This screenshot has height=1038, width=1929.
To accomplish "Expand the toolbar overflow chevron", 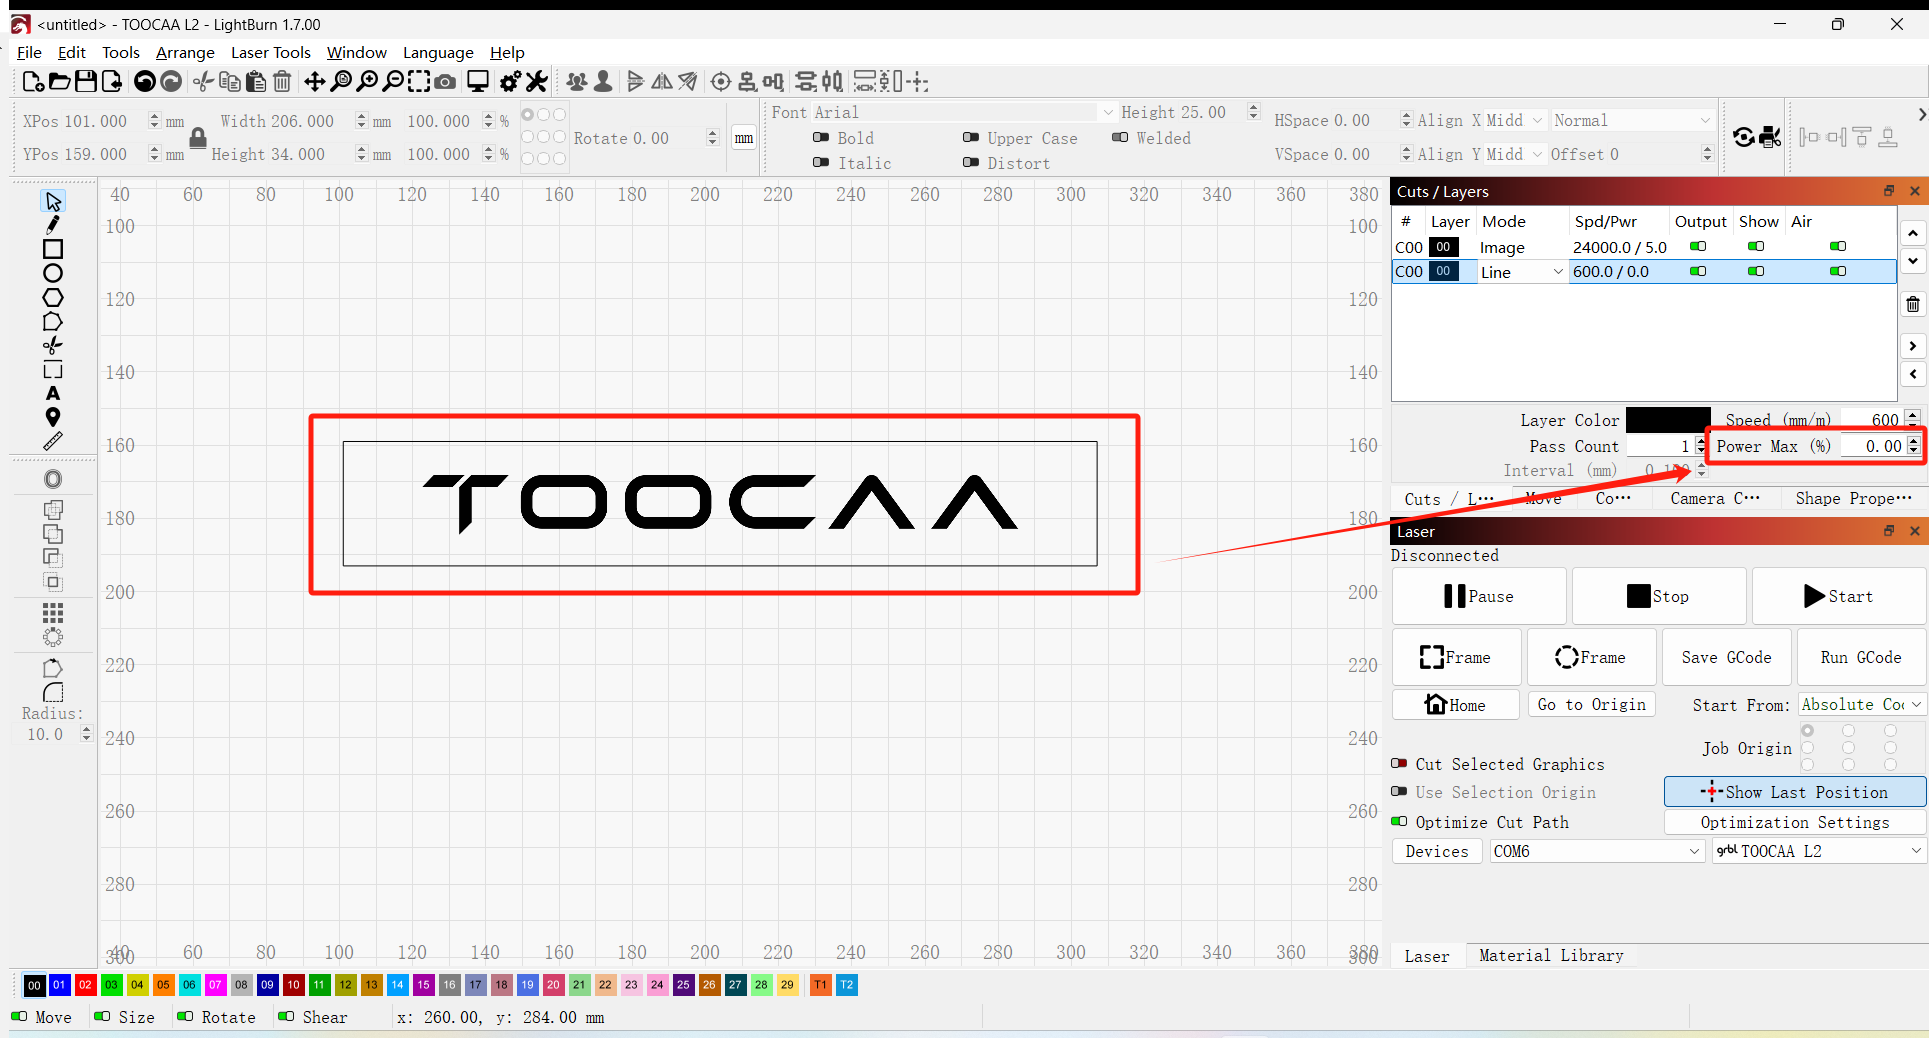I will (1922, 114).
